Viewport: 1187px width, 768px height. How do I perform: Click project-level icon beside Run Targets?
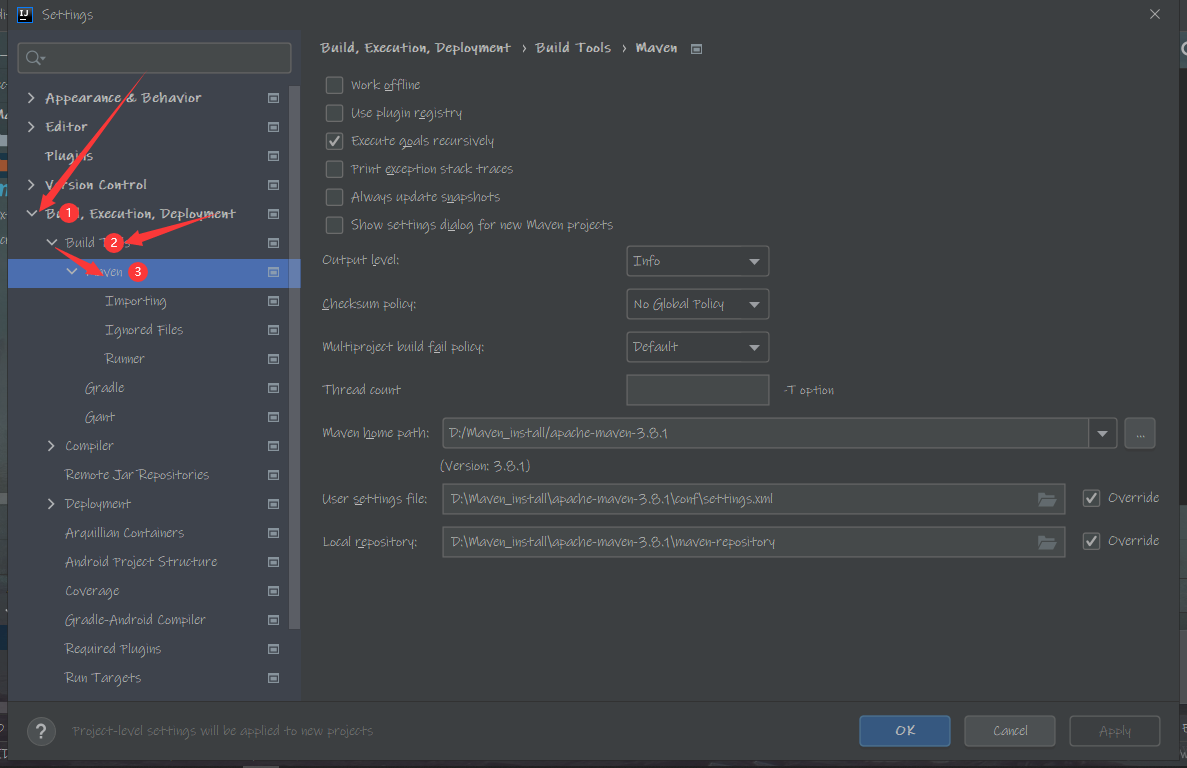point(273,678)
